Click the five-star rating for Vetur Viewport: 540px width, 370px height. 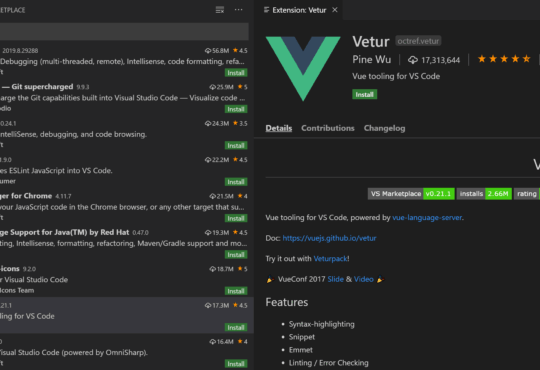[504, 59]
